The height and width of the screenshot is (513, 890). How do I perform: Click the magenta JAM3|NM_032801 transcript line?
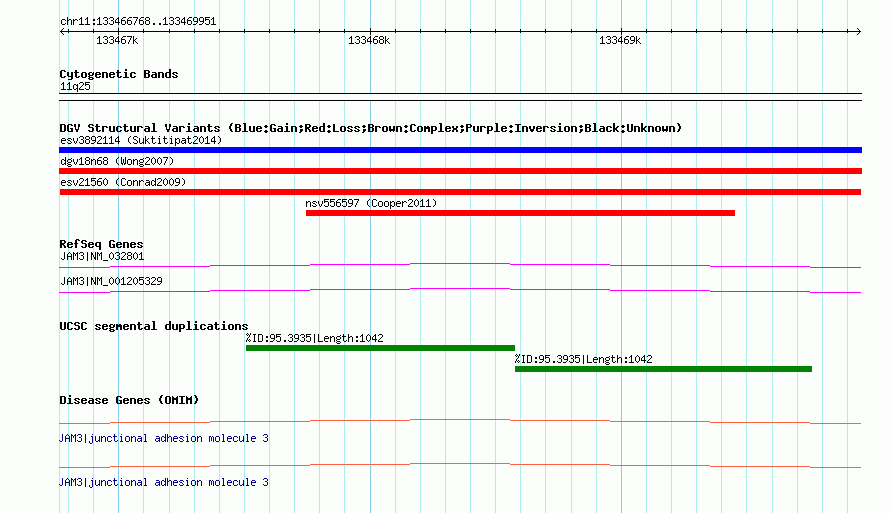click(x=460, y=265)
